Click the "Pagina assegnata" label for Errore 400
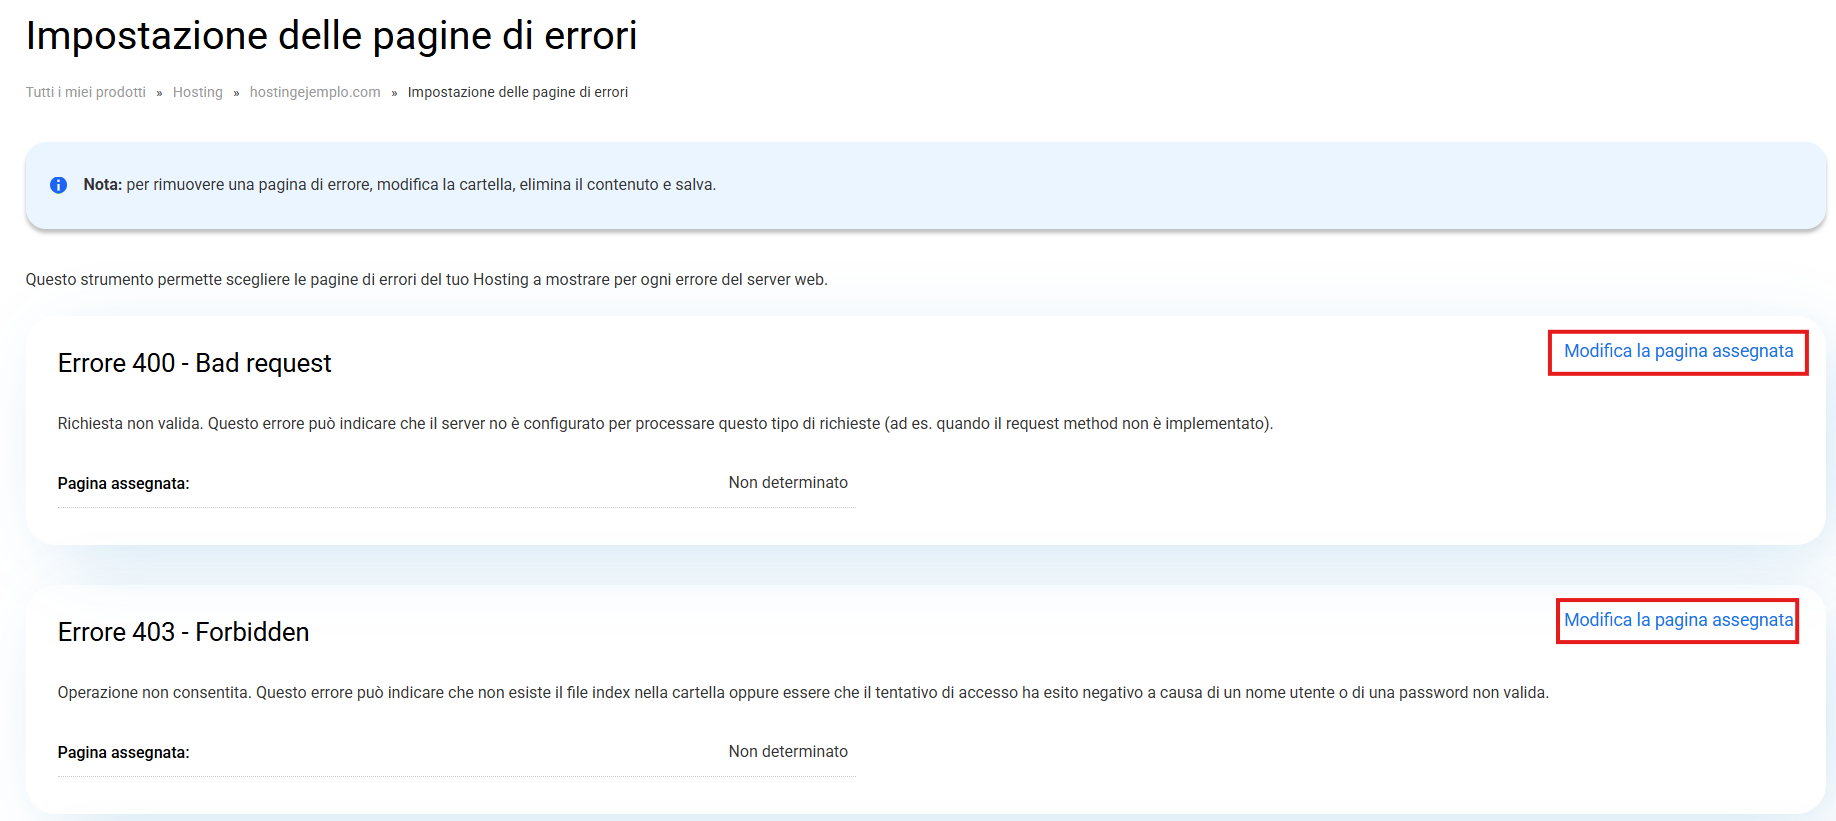Viewport: 1836px width, 821px height. [123, 484]
